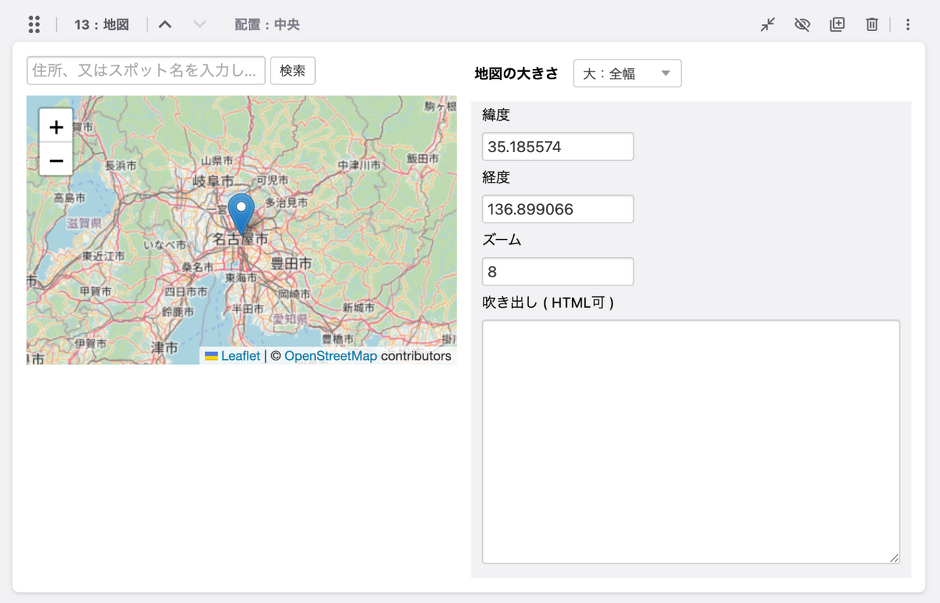Move block up with up chevron
This screenshot has height=603, width=940.
point(165,24)
